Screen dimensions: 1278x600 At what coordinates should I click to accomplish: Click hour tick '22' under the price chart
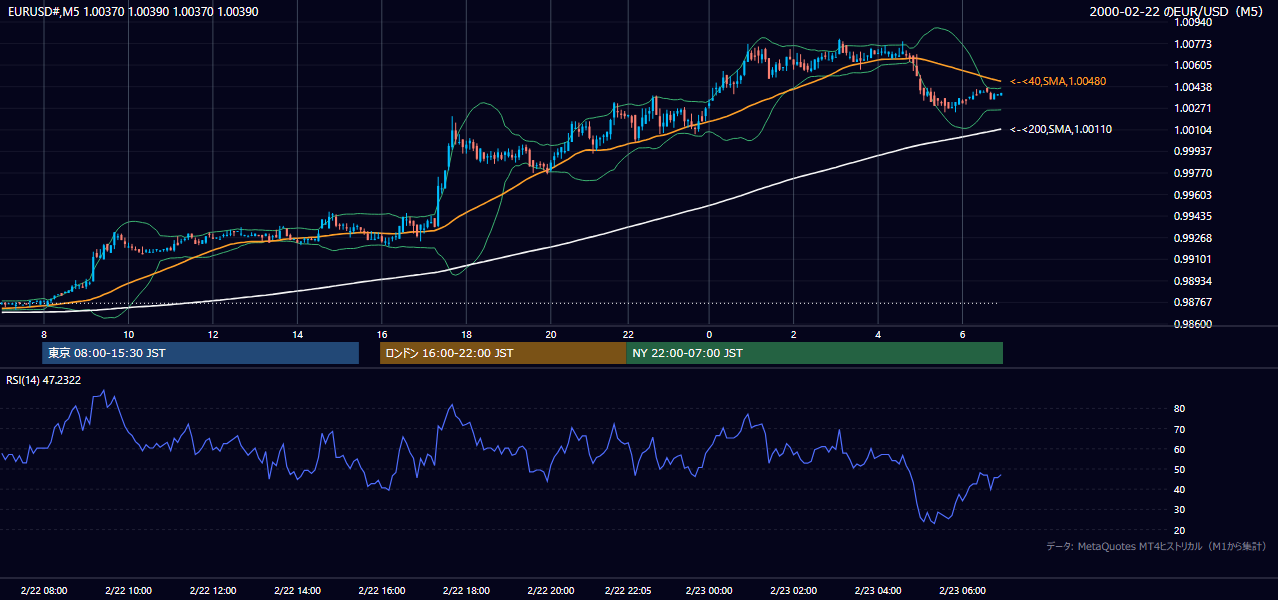[x=628, y=334]
